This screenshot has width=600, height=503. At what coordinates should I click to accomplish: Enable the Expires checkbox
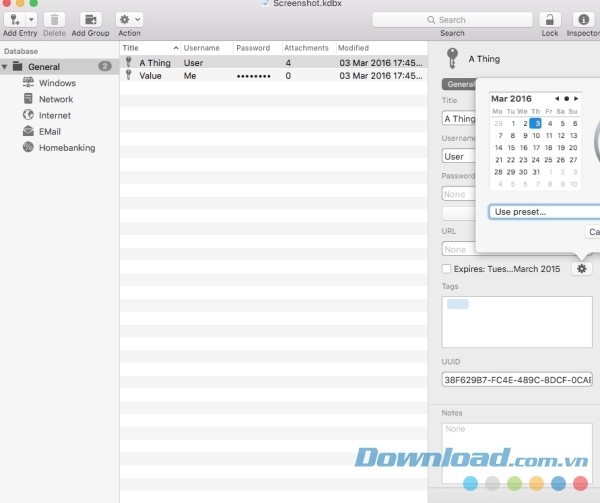[x=446, y=268]
